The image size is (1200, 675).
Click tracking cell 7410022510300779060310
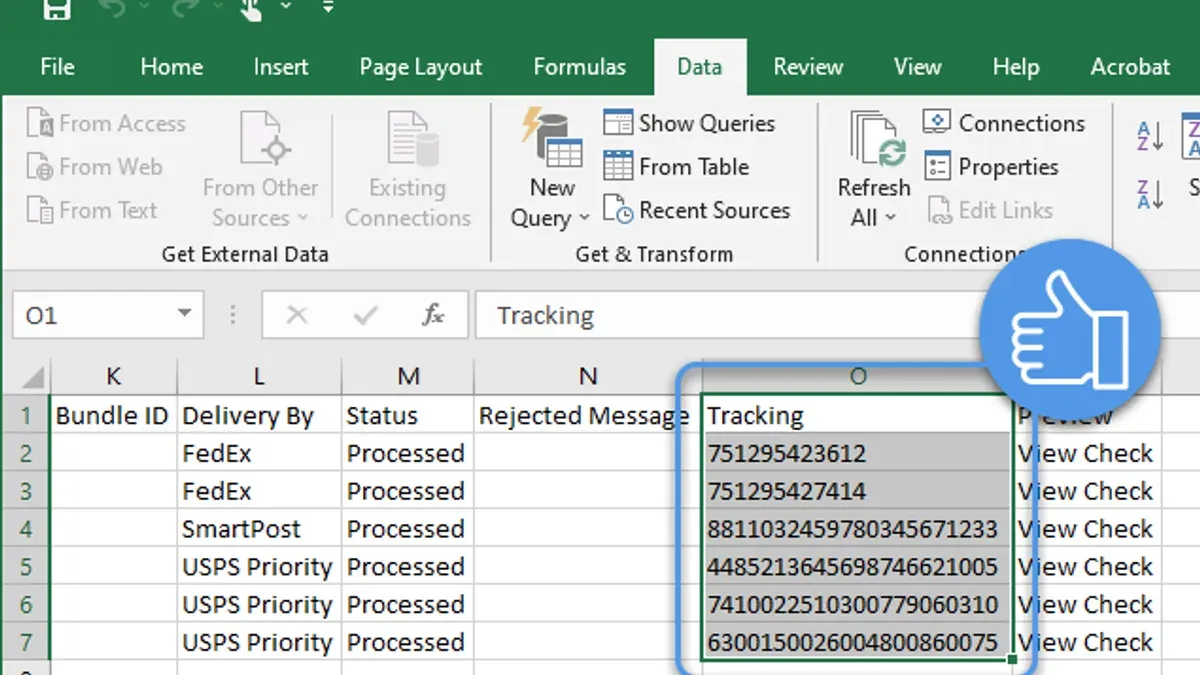point(857,605)
